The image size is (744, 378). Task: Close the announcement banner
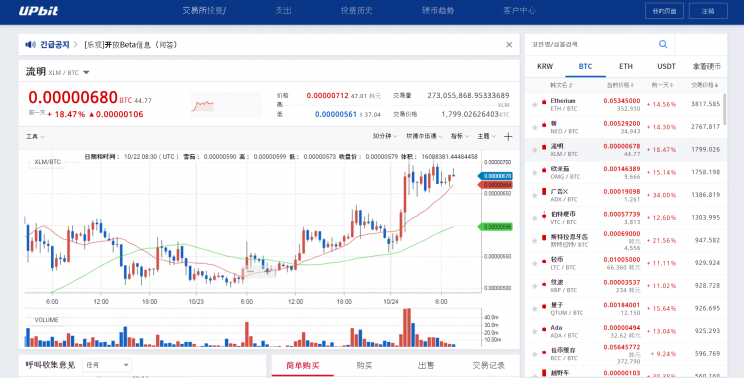point(509,45)
